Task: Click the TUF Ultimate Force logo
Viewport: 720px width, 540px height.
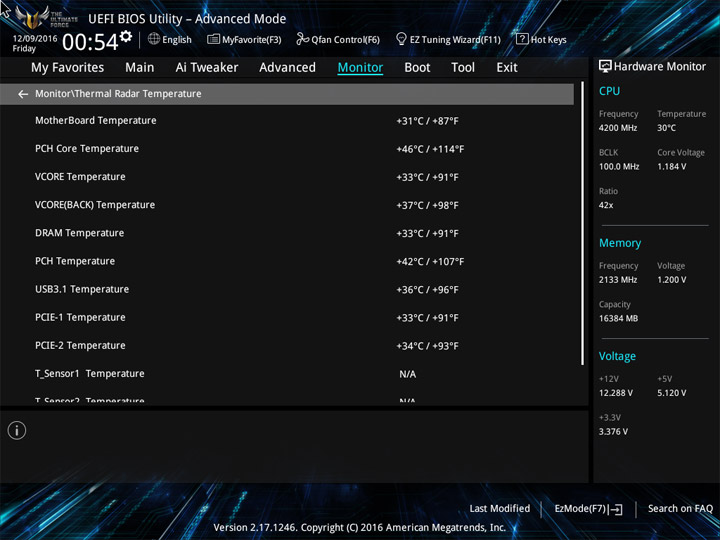Action: (46, 18)
